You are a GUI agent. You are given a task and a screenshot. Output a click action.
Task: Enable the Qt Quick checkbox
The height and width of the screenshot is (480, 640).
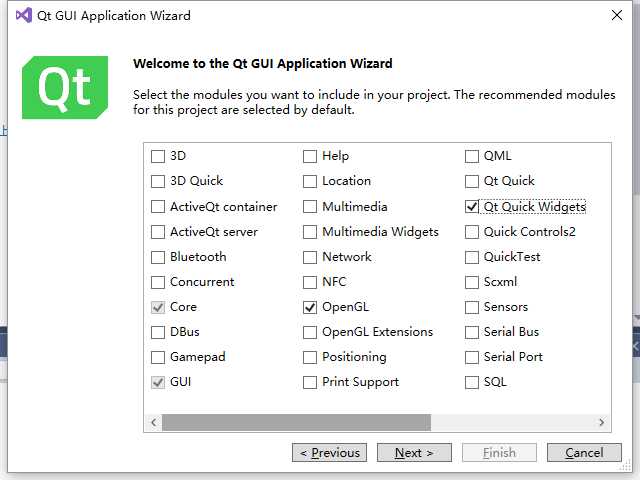click(472, 181)
